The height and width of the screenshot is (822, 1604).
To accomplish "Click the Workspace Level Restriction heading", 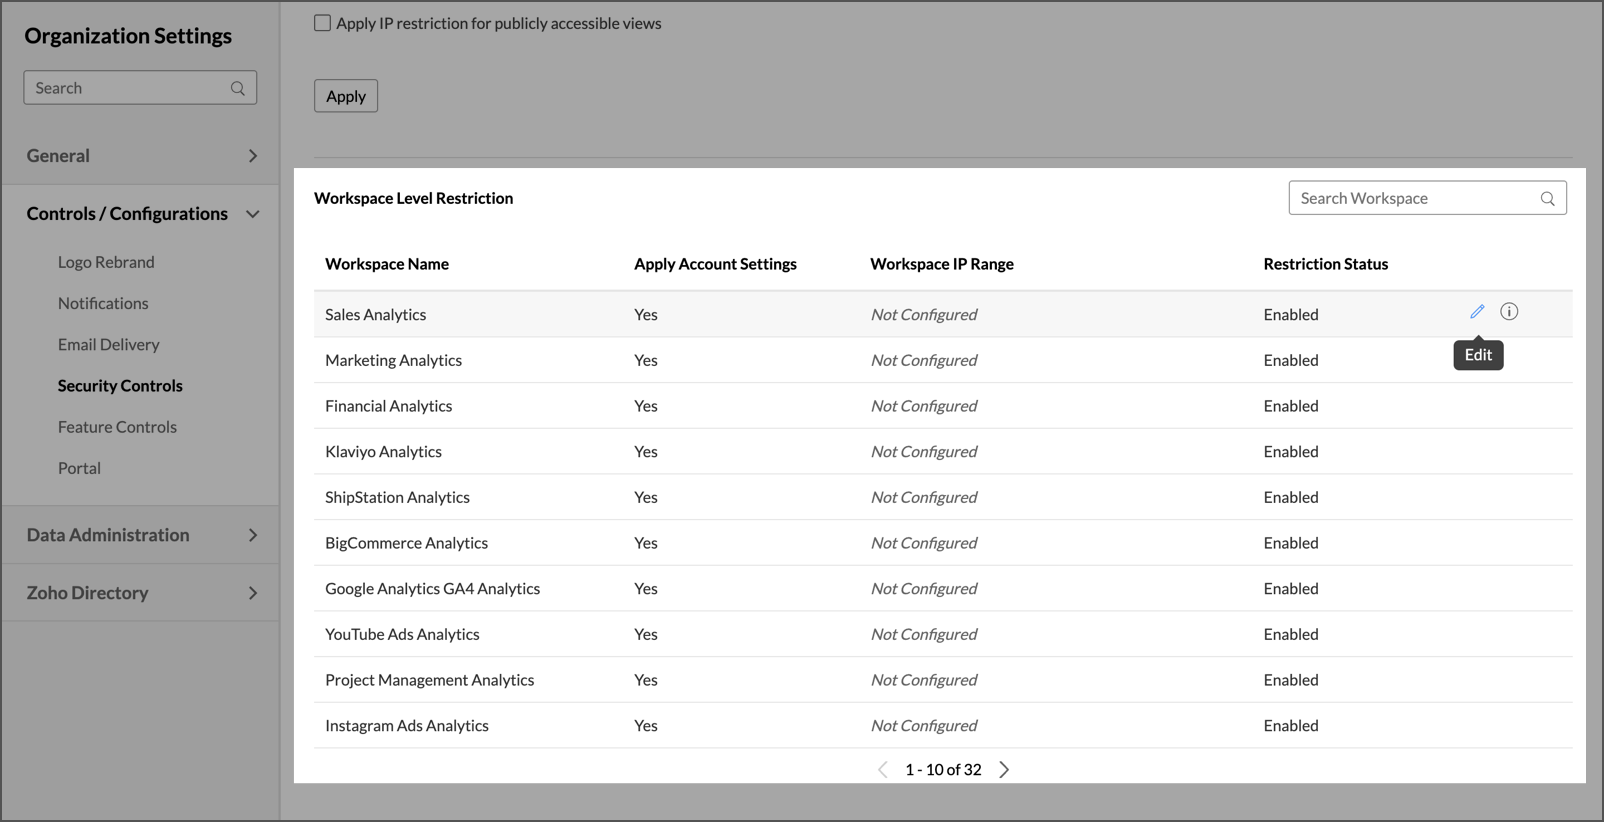I will [x=413, y=198].
